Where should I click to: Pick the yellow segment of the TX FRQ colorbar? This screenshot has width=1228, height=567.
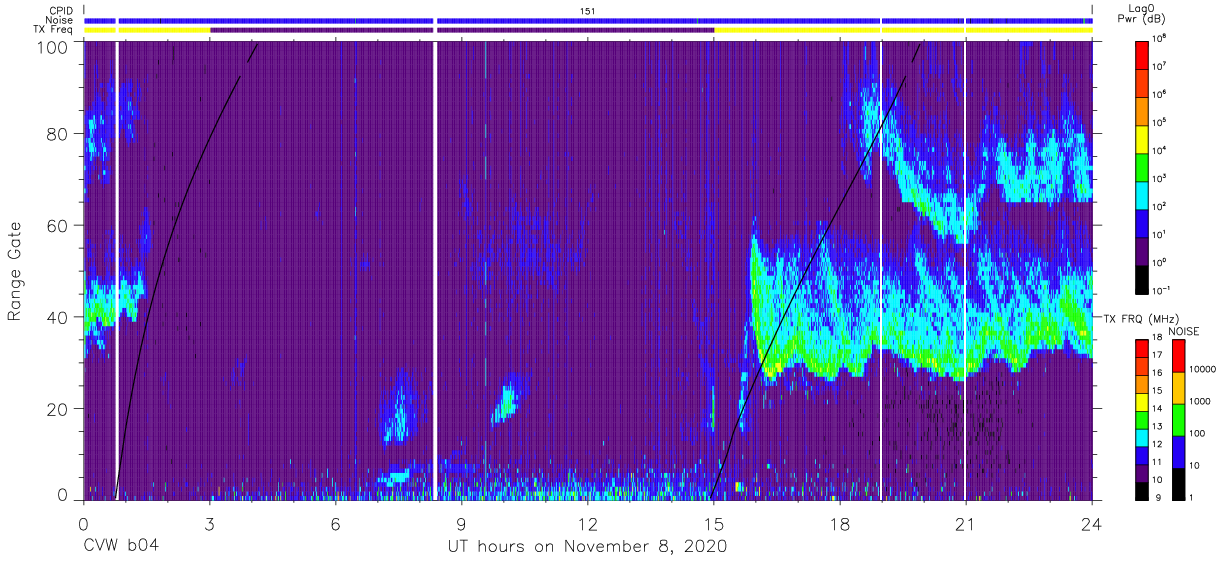coord(1143,401)
